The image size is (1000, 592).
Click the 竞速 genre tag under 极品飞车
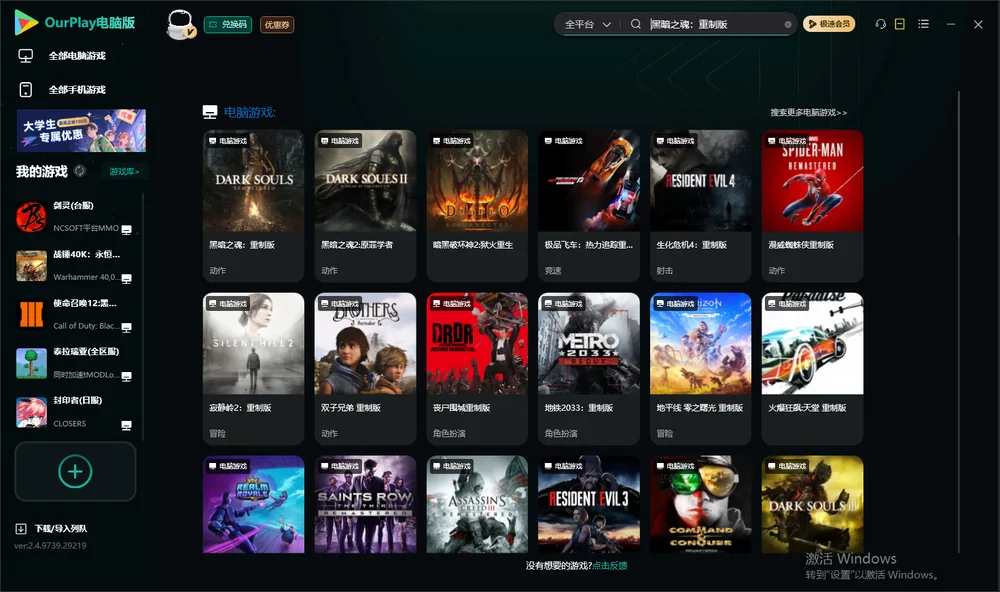pos(553,270)
